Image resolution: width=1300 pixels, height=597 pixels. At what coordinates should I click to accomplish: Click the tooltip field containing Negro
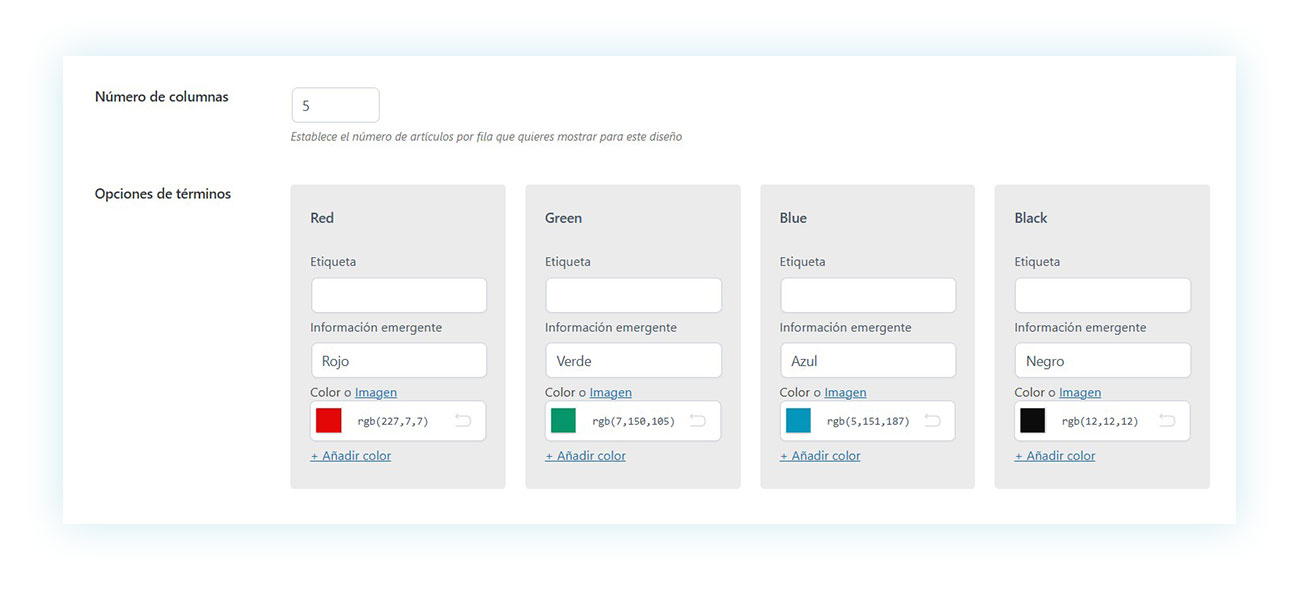[1103, 361]
